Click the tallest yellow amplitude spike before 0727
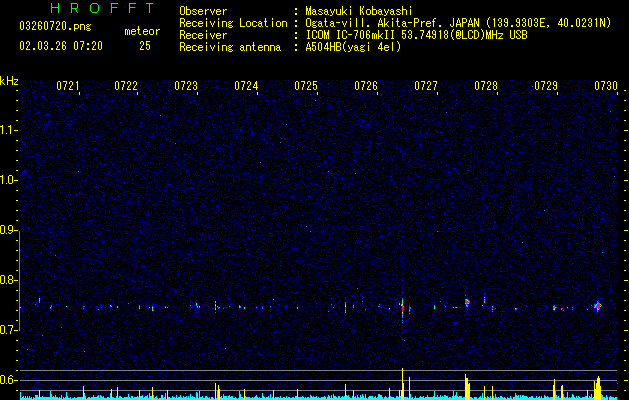 click(402, 383)
